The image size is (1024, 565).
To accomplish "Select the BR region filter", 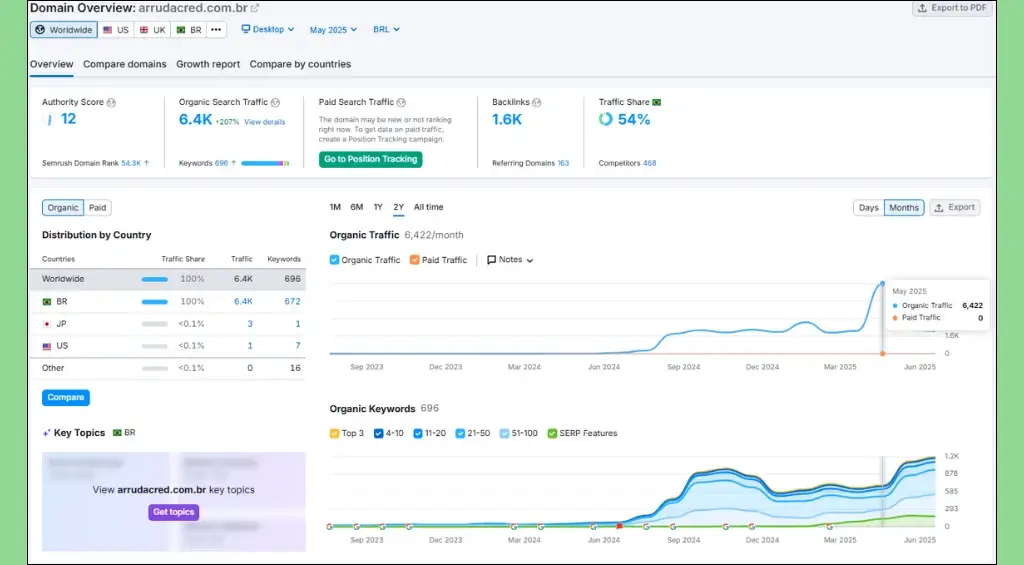I will point(189,30).
